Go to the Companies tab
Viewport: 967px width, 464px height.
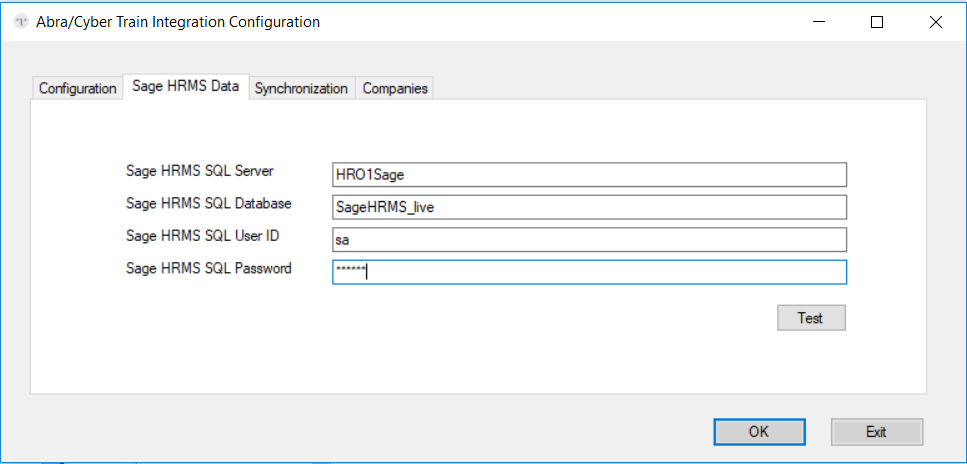tap(395, 88)
